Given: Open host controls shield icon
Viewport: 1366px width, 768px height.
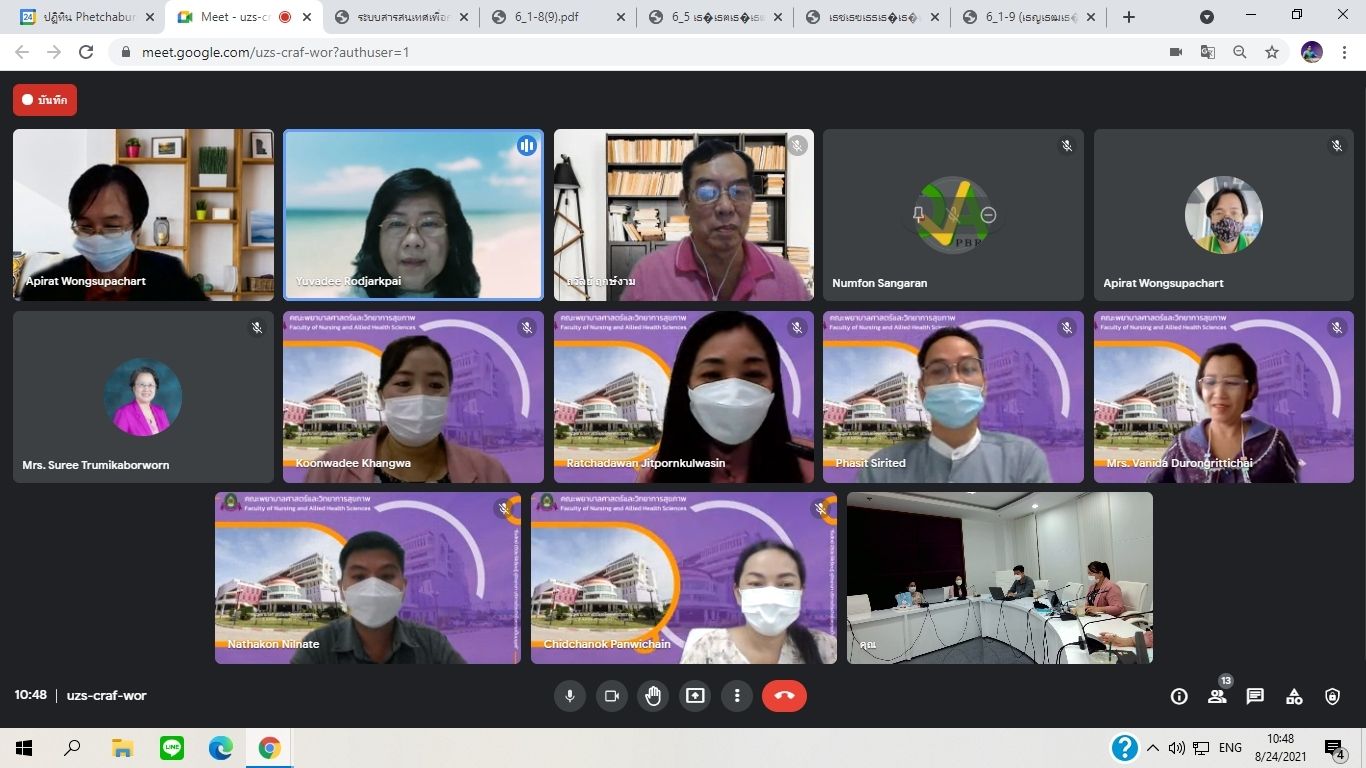Looking at the screenshot, I should (1332, 696).
